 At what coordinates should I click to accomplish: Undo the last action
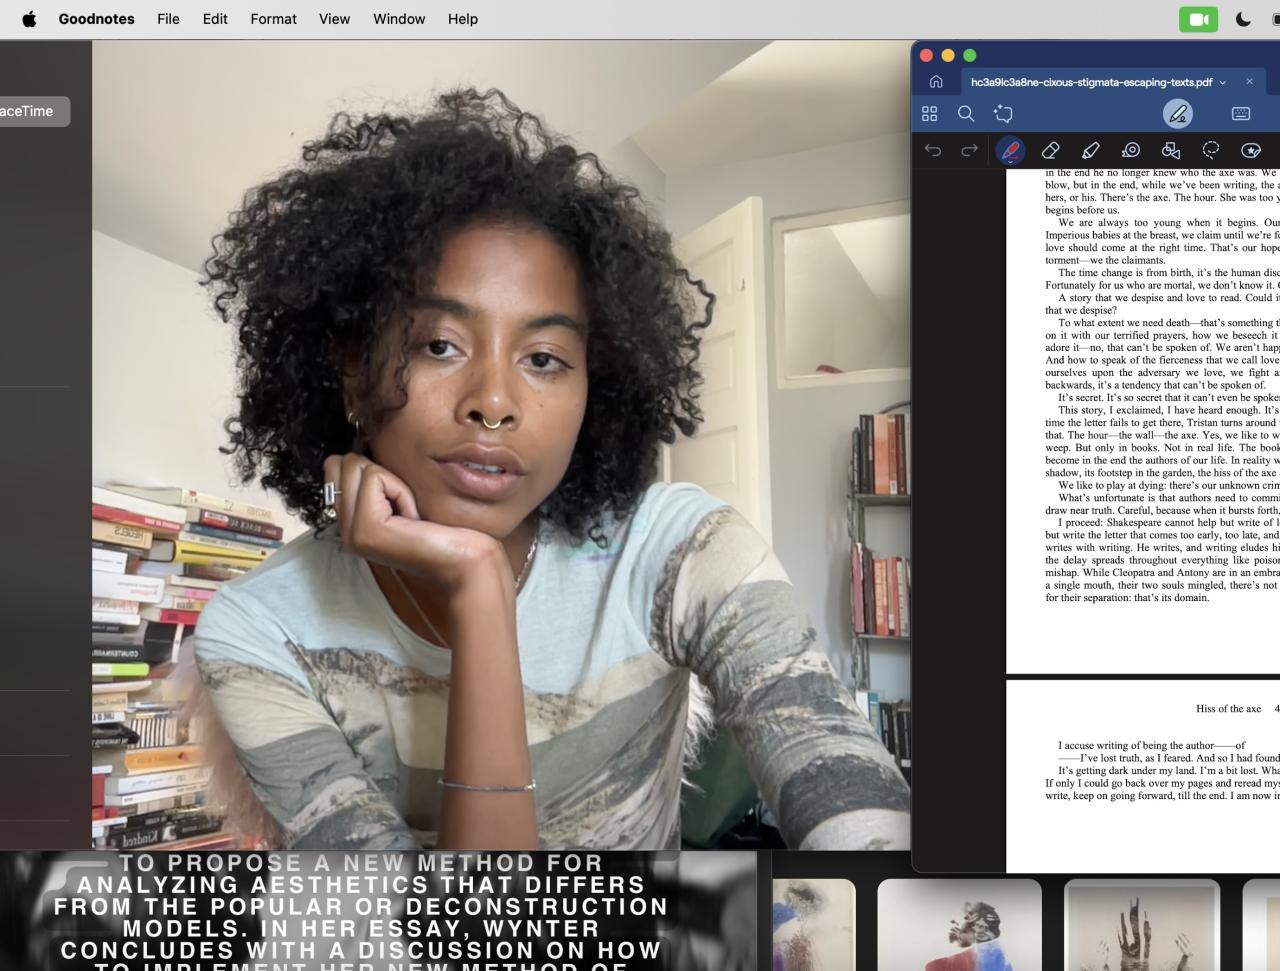933,151
